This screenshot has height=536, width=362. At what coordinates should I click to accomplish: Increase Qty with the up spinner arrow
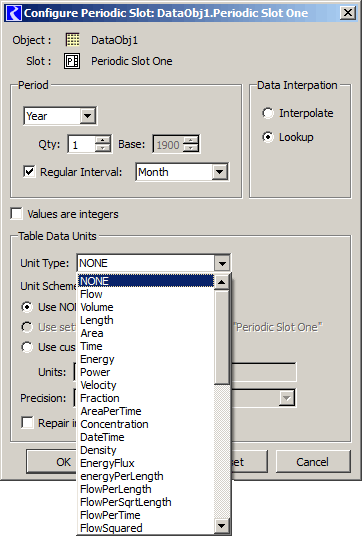click(103, 139)
